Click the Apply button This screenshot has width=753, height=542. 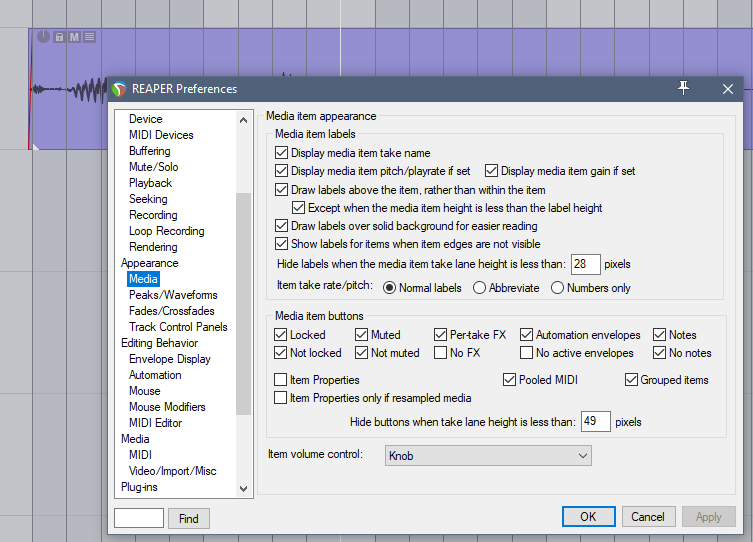708,517
